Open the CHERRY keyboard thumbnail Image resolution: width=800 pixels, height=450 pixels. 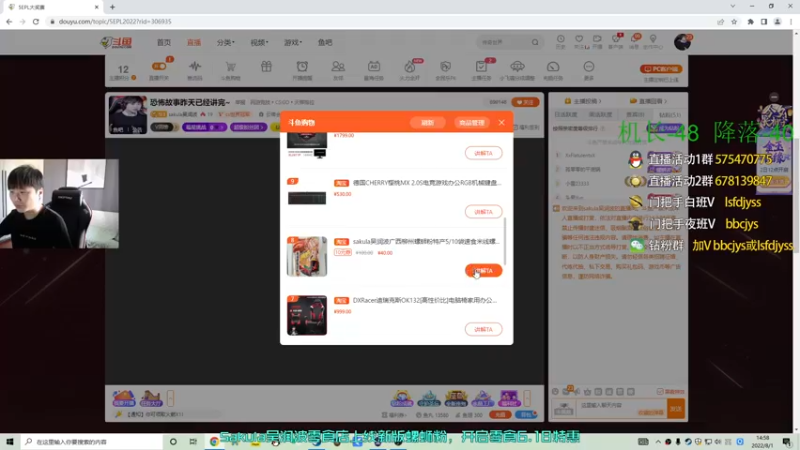[307, 197]
